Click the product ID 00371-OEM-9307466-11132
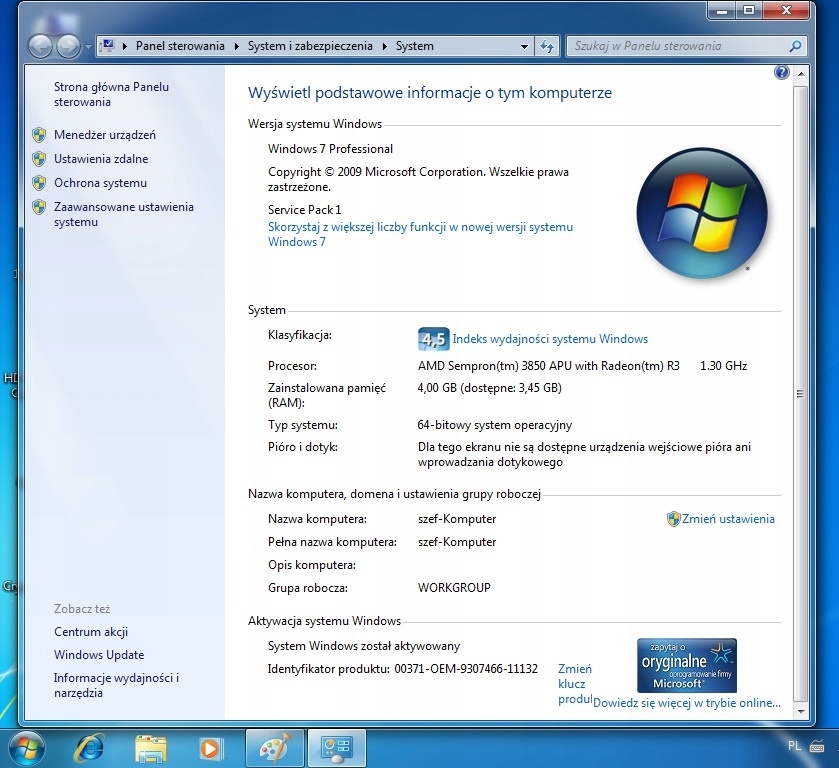 [466, 669]
